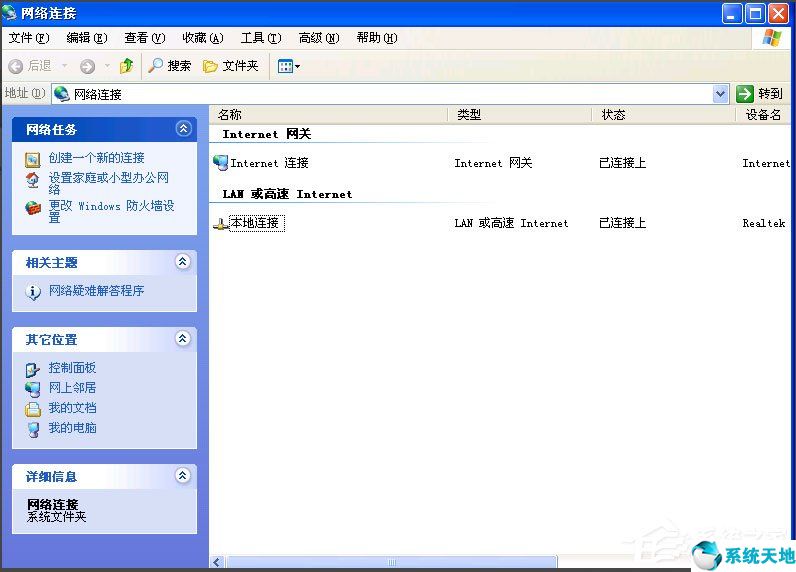Viewport: 796px width, 572px height.
Task: Click the Go (转到) button
Action: [760, 94]
